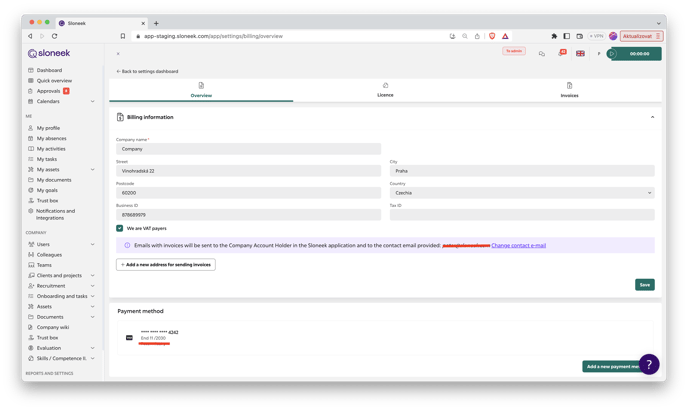This screenshot has width=688, height=410.
Task: Expand Skills / Competence menu
Action: click(93, 359)
